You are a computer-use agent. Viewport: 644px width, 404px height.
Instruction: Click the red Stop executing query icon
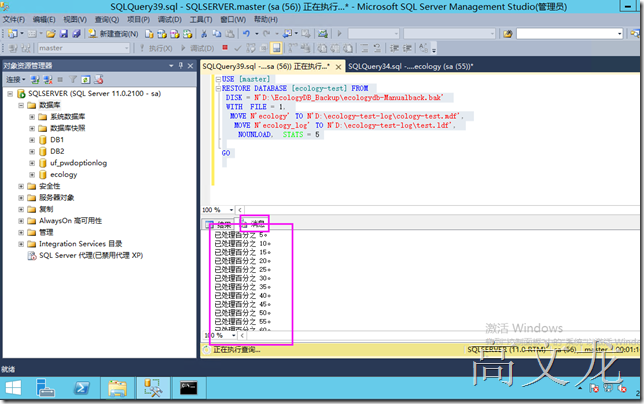coord(225,48)
